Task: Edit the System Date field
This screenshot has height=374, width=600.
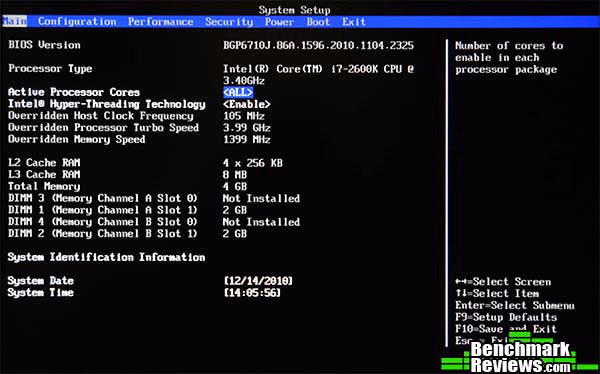Action: (x=258, y=281)
